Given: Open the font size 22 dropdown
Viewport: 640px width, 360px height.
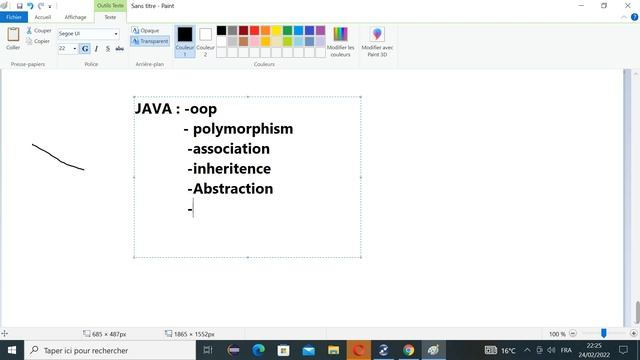Looking at the screenshot, I should tap(75, 49).
